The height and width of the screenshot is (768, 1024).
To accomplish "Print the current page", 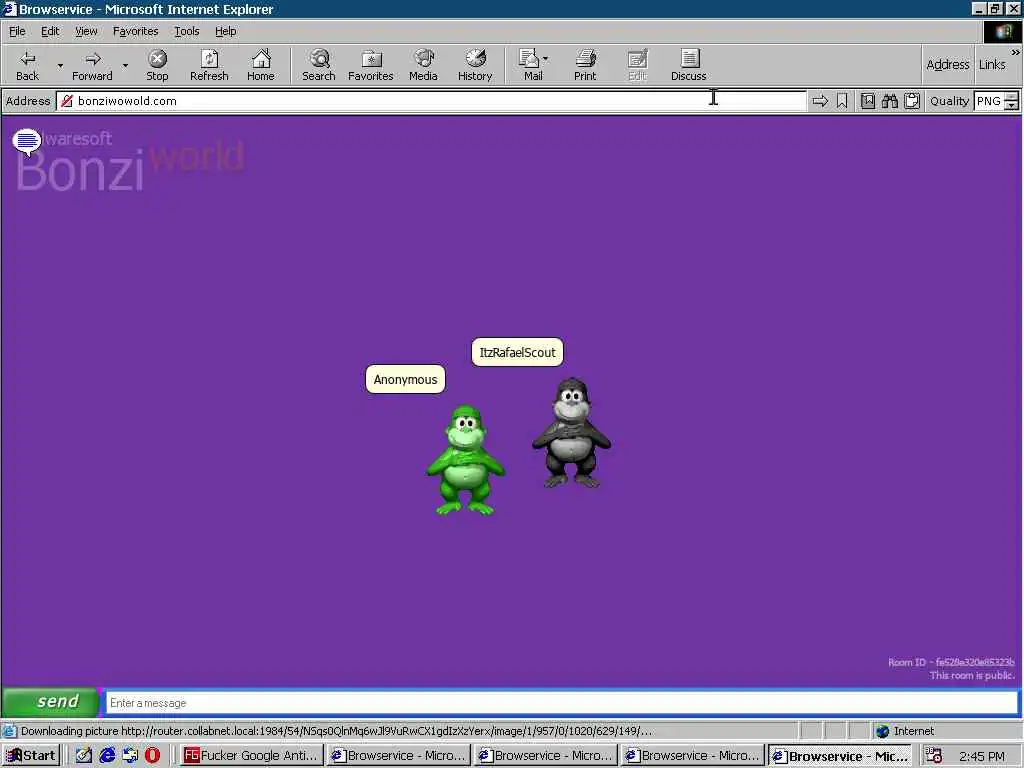I will [x=585, y=65].
